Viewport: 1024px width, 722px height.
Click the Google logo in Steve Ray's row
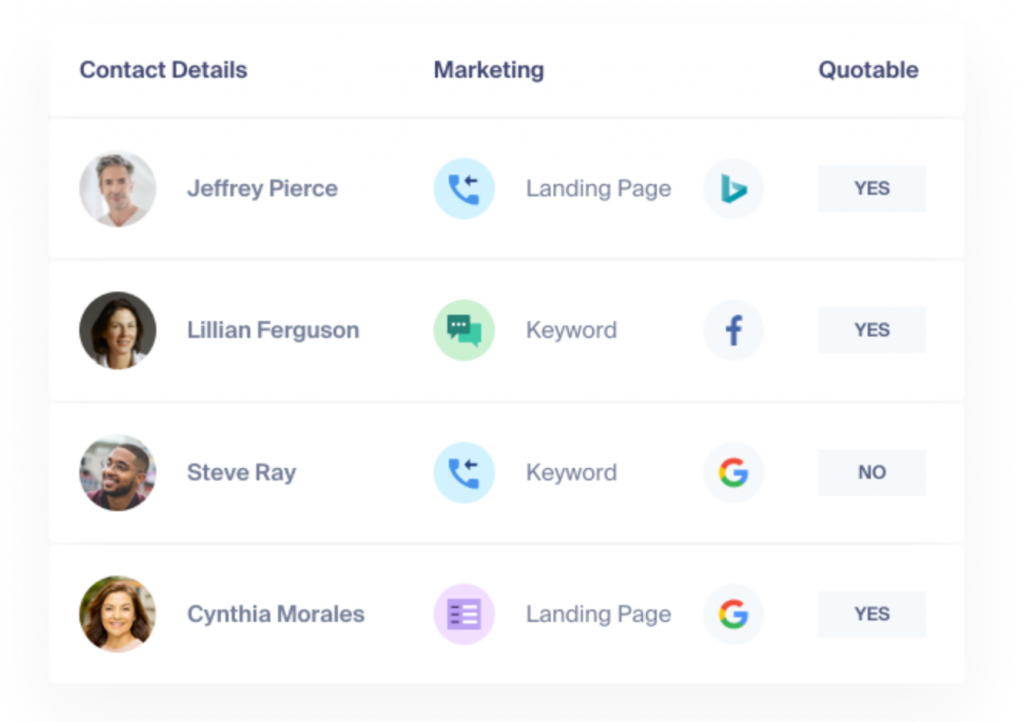(x=733, y=473)
